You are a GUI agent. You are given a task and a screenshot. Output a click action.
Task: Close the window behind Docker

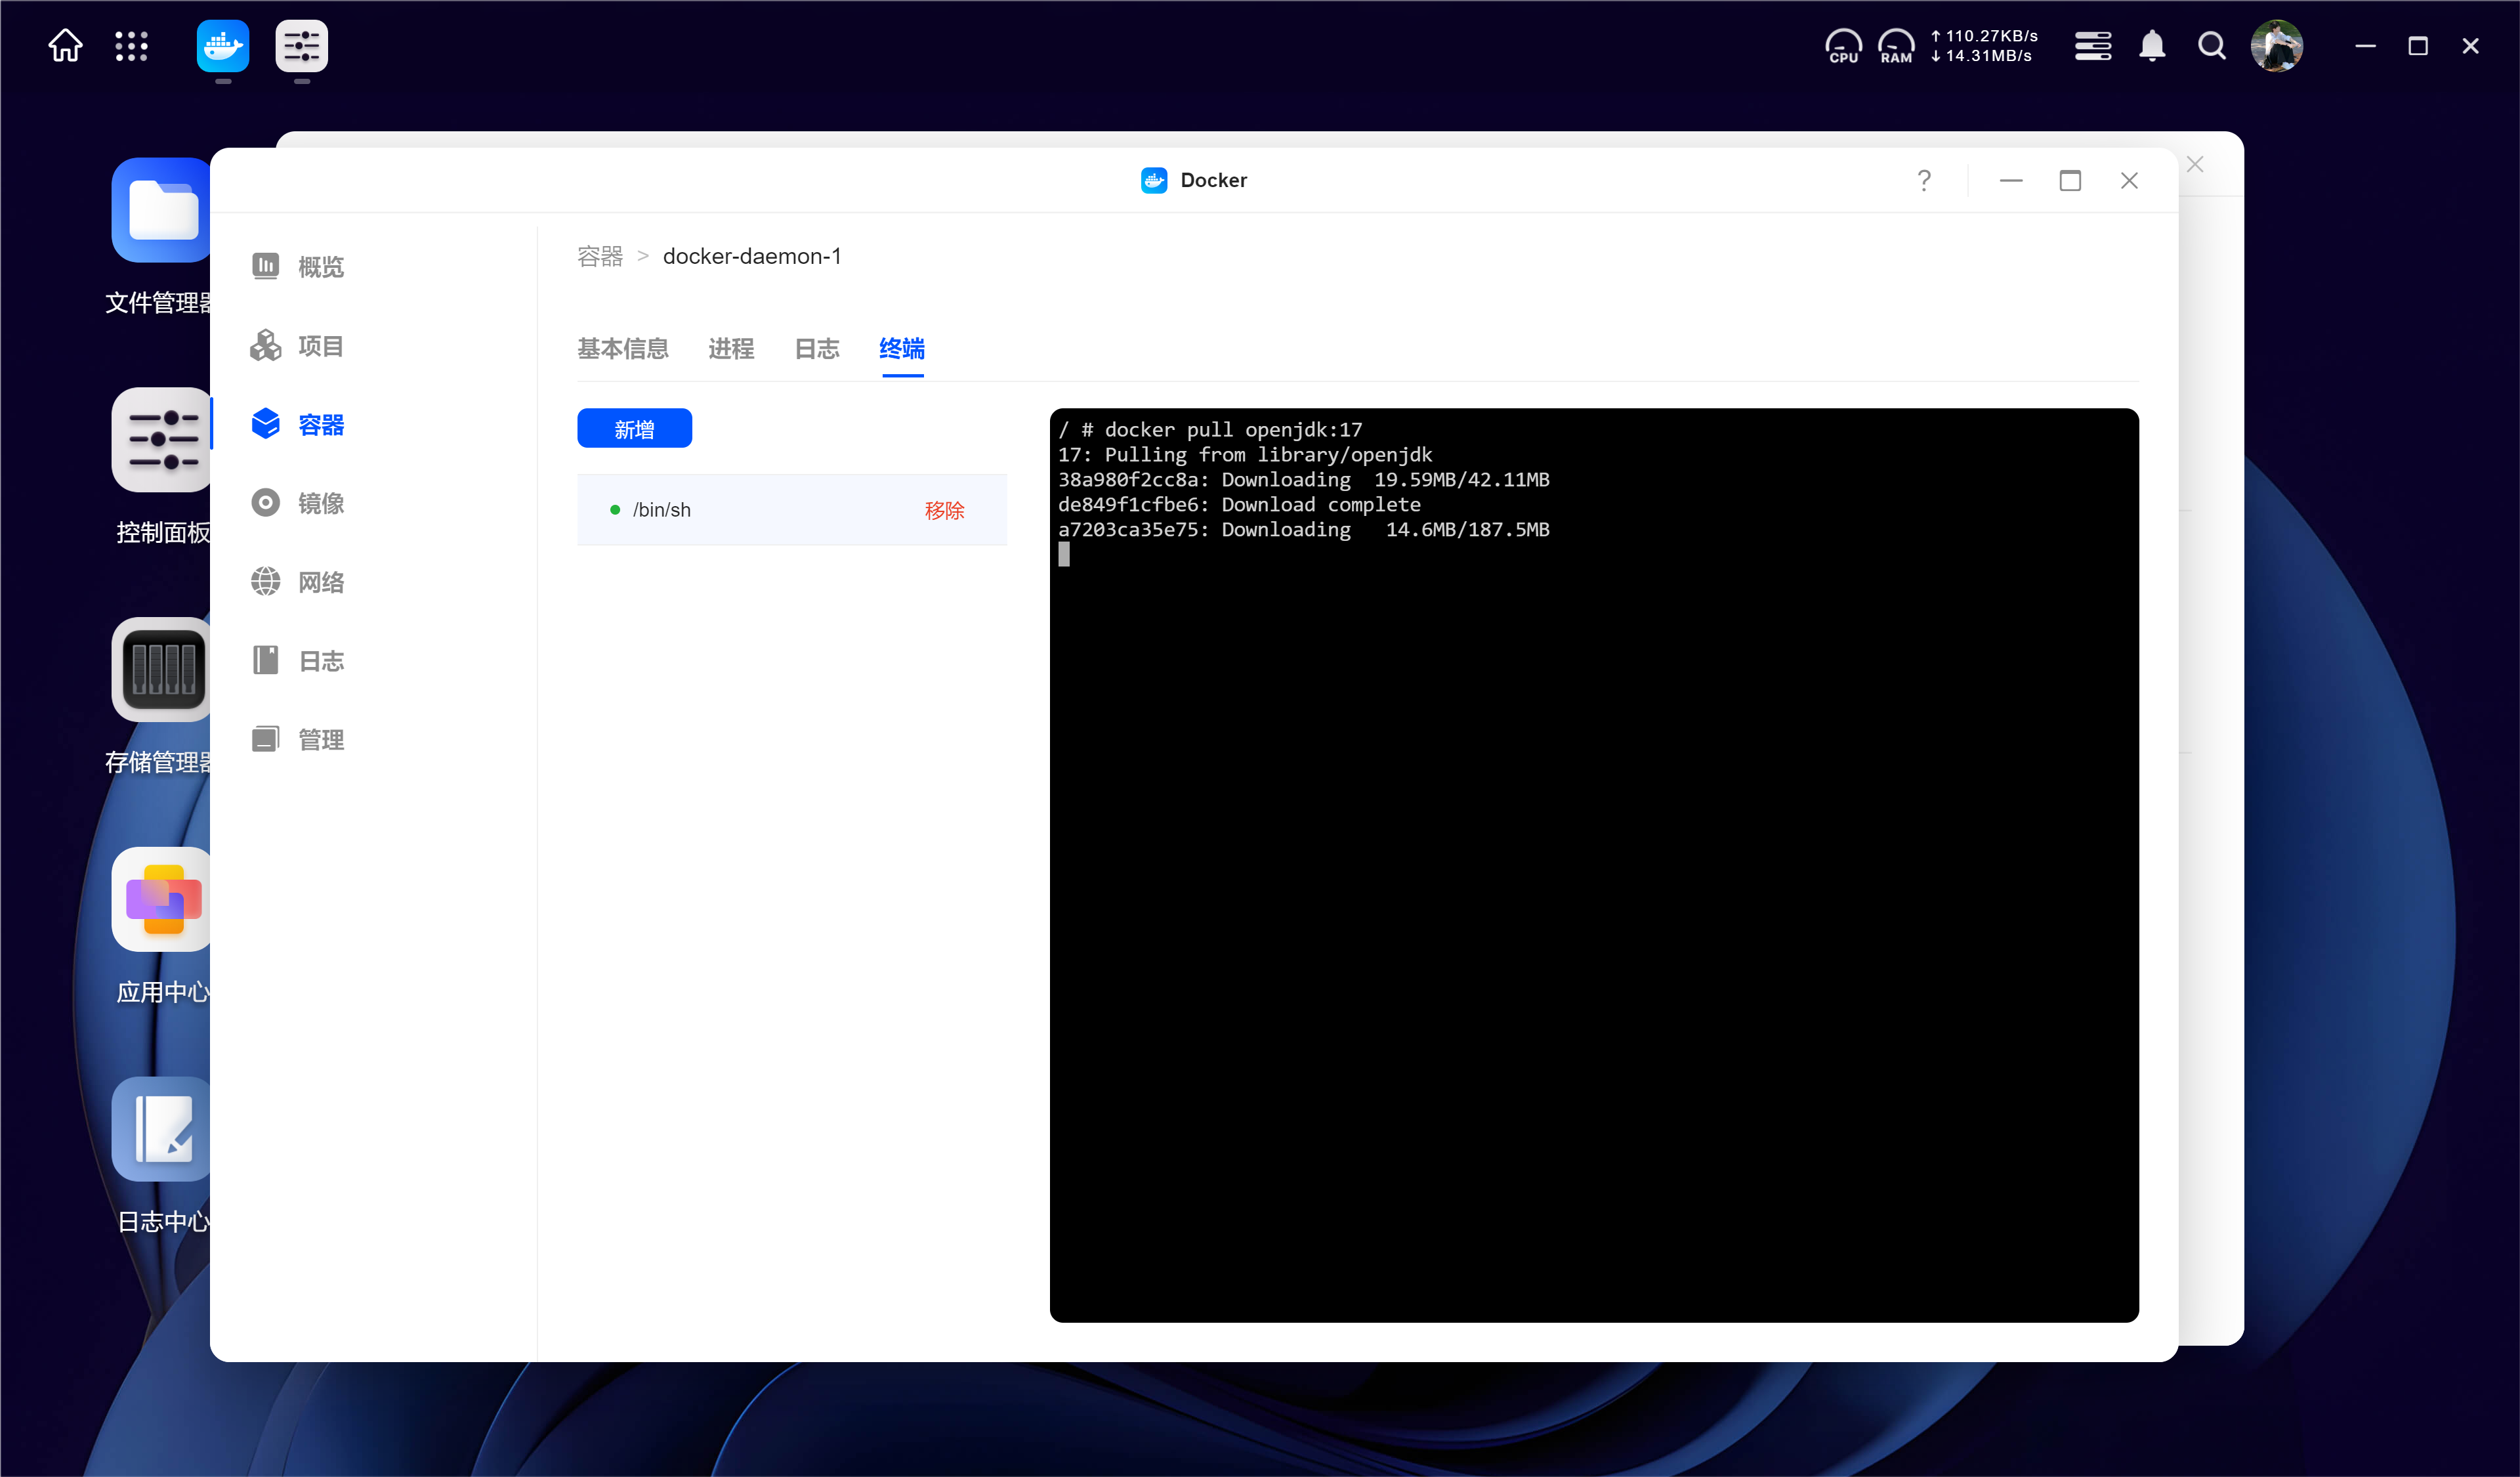[x=2195, y=164]
